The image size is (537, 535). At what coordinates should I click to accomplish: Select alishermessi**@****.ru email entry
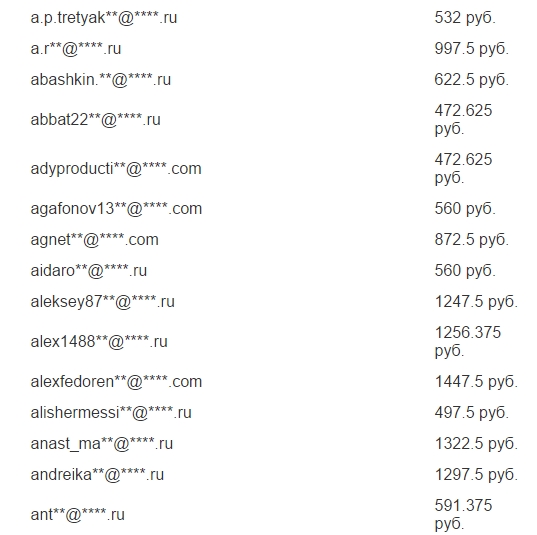click(111, 413)
